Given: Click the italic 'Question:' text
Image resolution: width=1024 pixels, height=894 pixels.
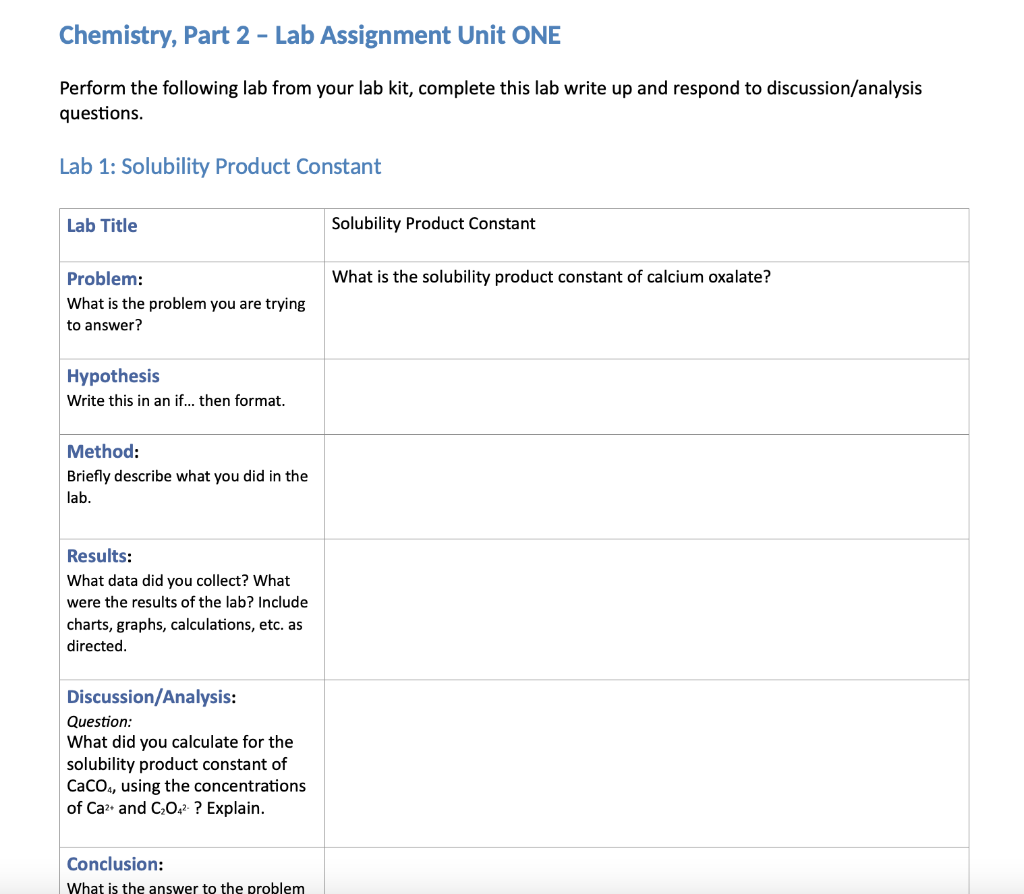Looking at the screenshot, I should (99, 722).
